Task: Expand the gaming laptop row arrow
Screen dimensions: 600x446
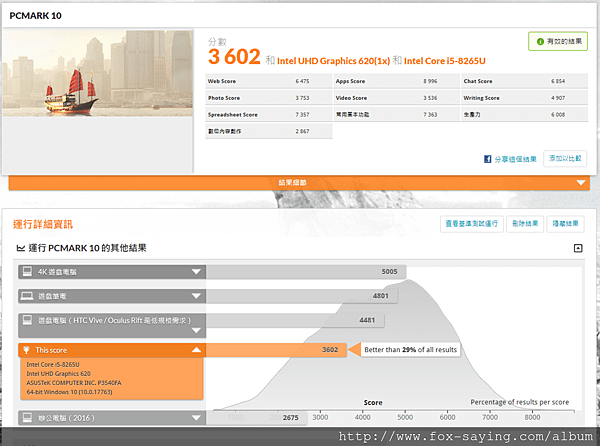Action: click(x=196, y=296)
